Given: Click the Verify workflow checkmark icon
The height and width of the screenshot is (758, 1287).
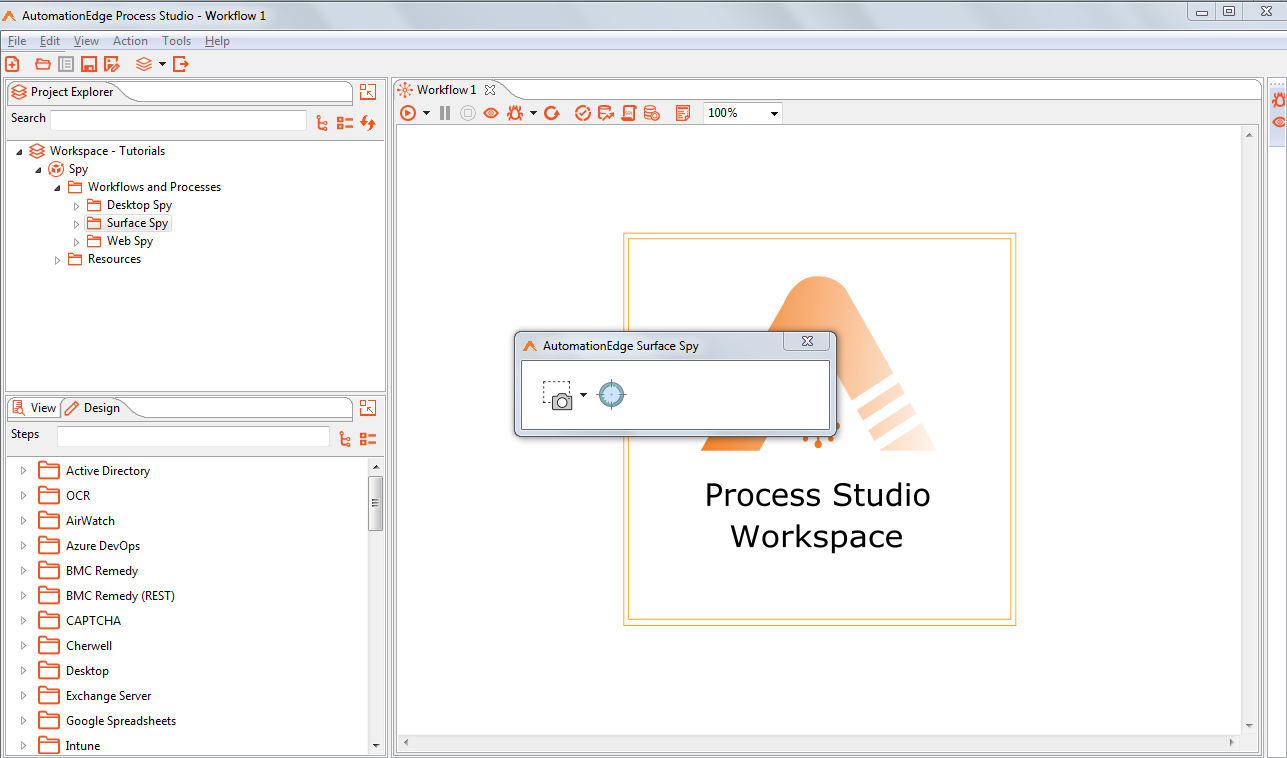Looking at the screenshot, I should 583,113.
